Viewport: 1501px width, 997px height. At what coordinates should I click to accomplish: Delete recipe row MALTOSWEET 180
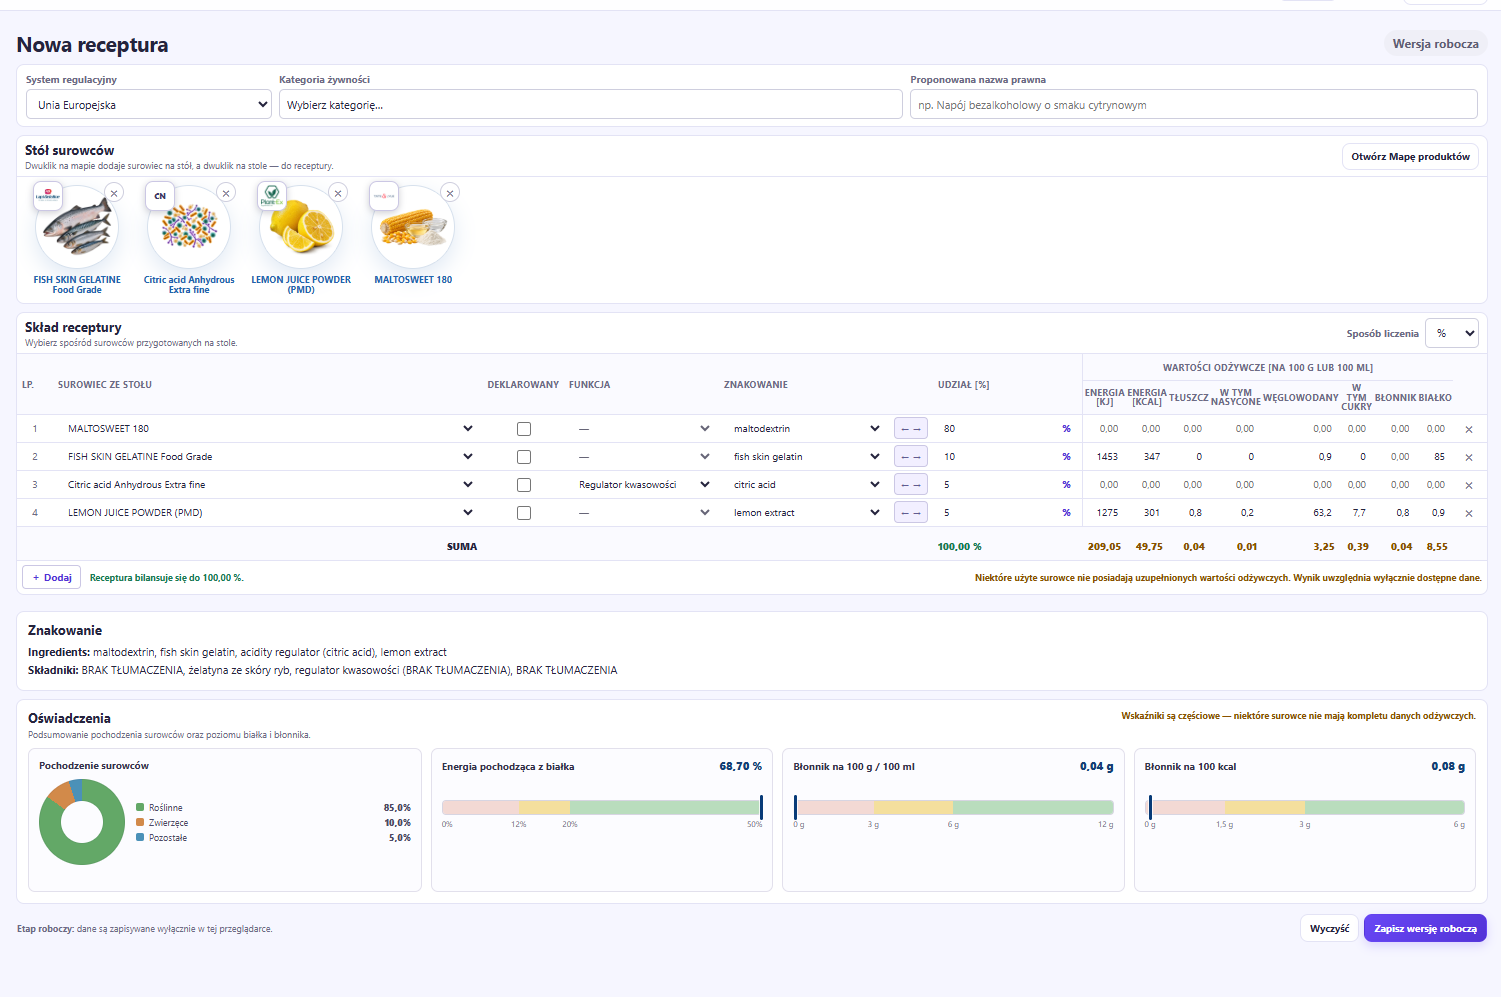click(1469, 429)
